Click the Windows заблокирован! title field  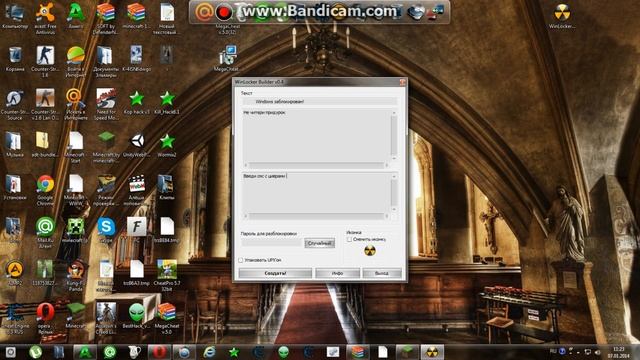[319, 101]
